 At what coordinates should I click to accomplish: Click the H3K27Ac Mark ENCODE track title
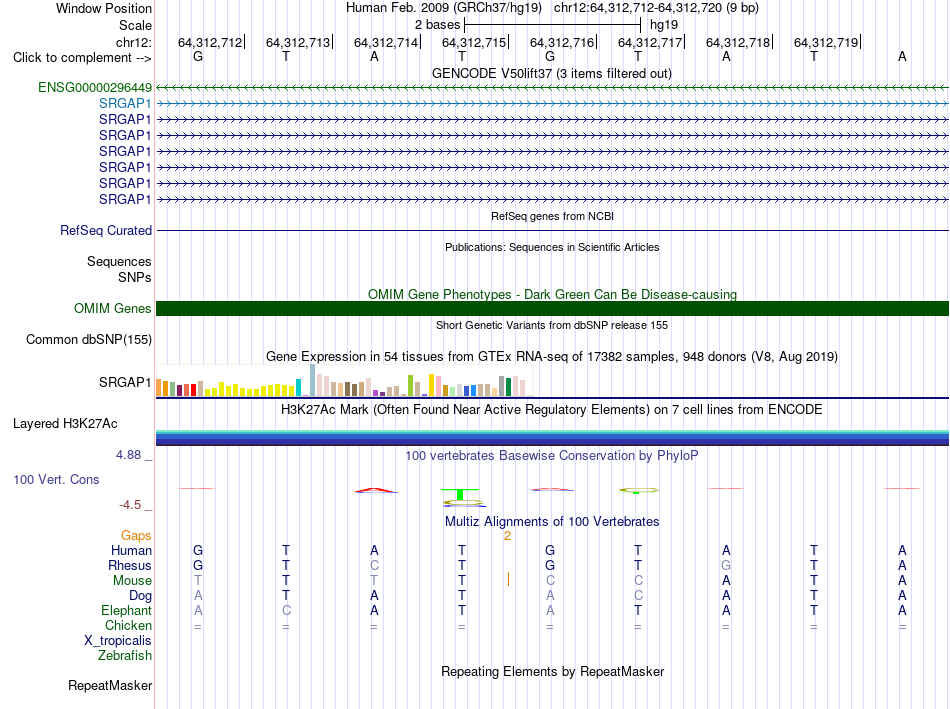552,410
